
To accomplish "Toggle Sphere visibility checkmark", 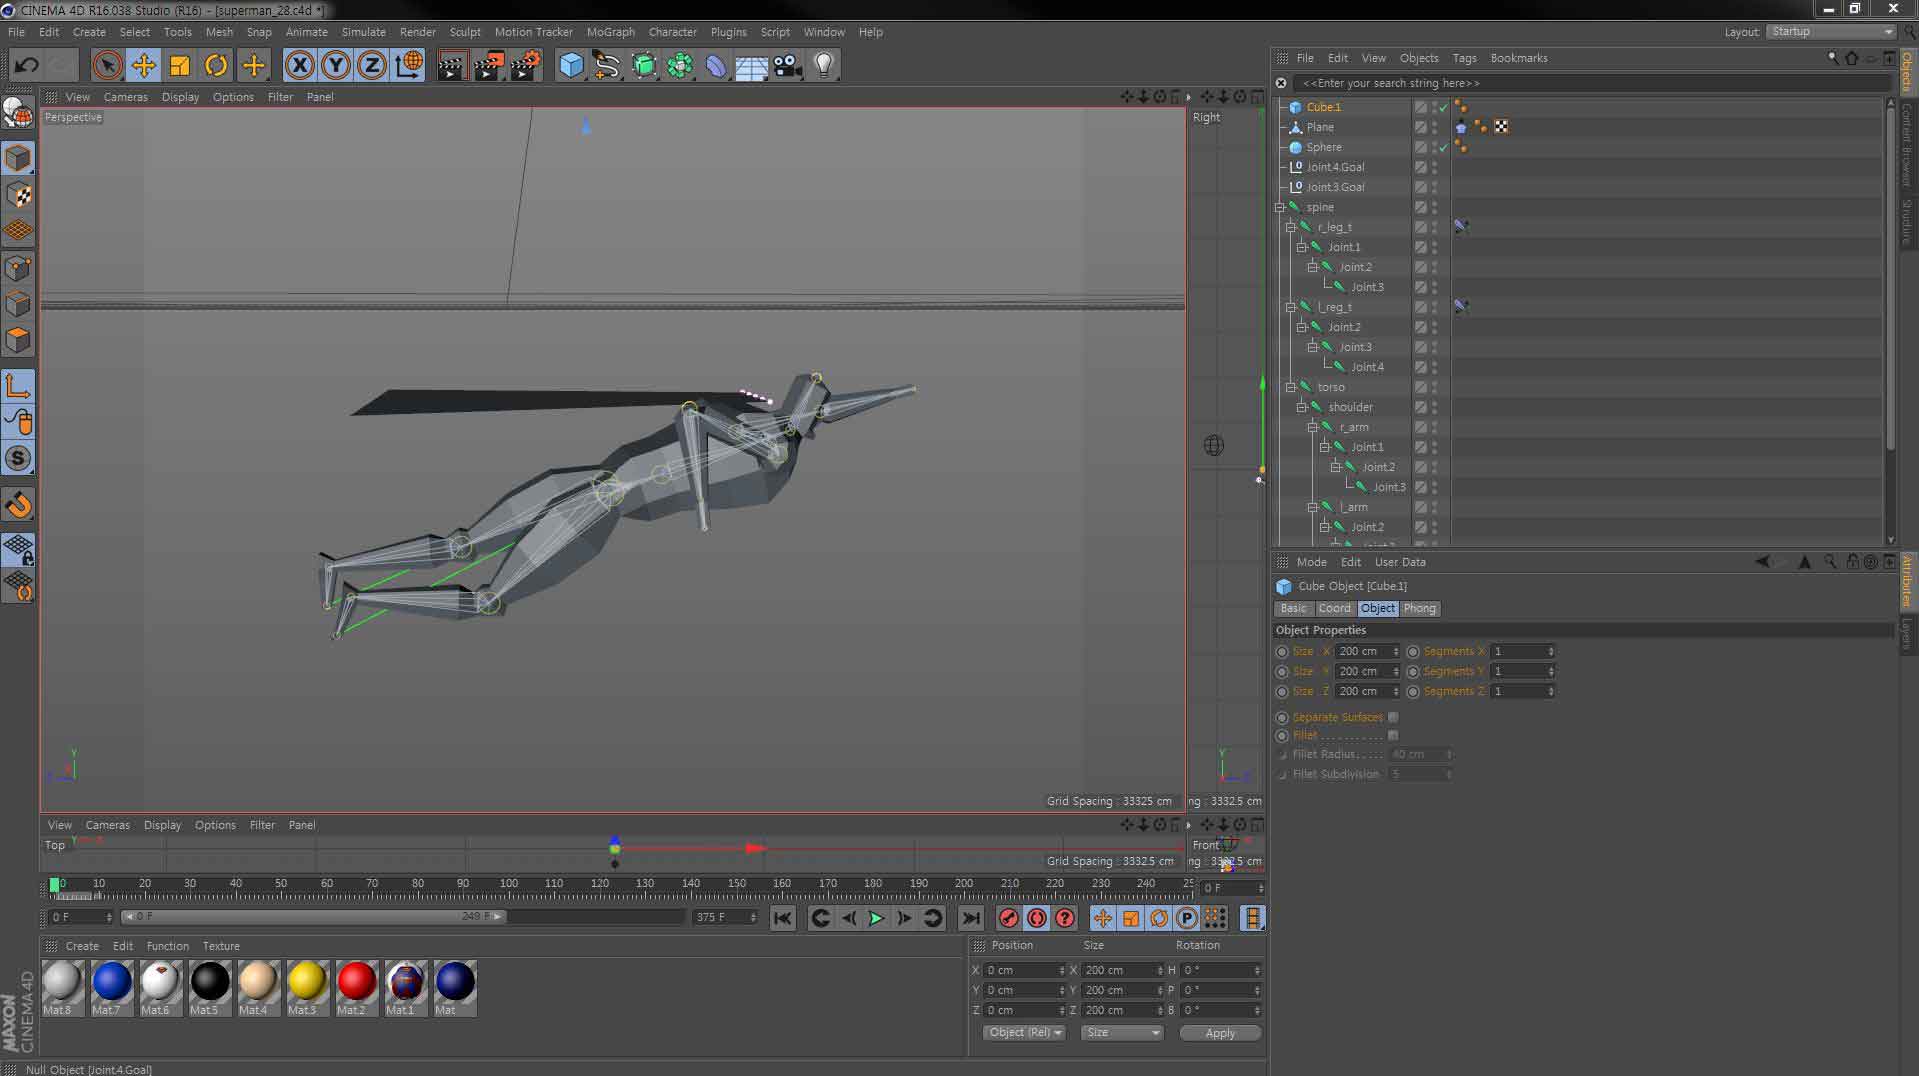I will [1443, 147].
